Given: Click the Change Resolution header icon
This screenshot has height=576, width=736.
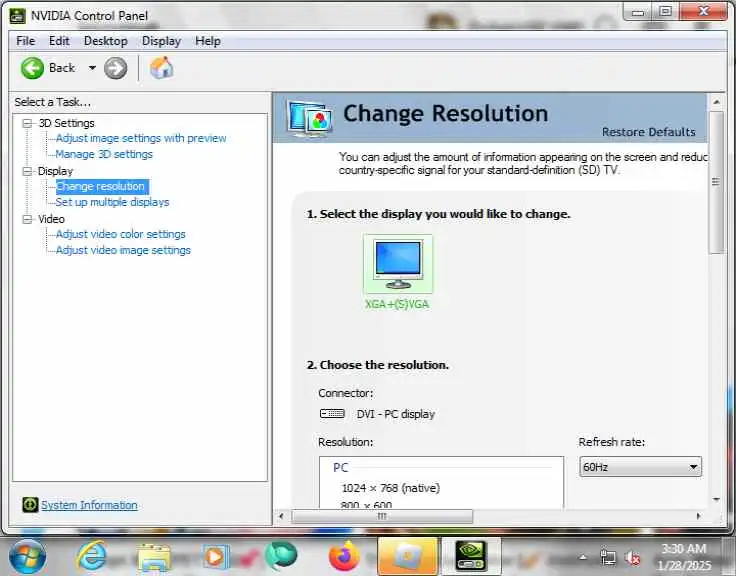Looking at the screenshot, I should click(x=311, y=117).
